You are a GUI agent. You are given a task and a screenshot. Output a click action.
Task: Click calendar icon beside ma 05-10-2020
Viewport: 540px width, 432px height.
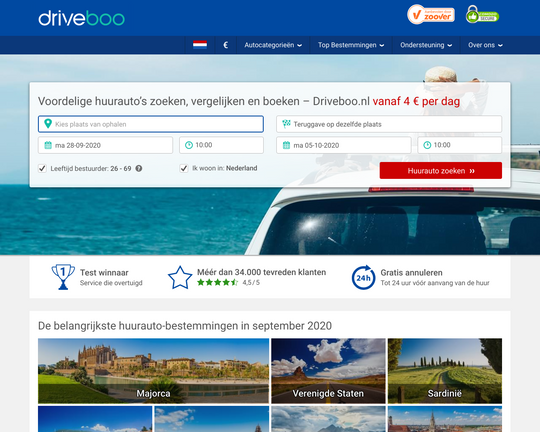(x=287, y=145)
